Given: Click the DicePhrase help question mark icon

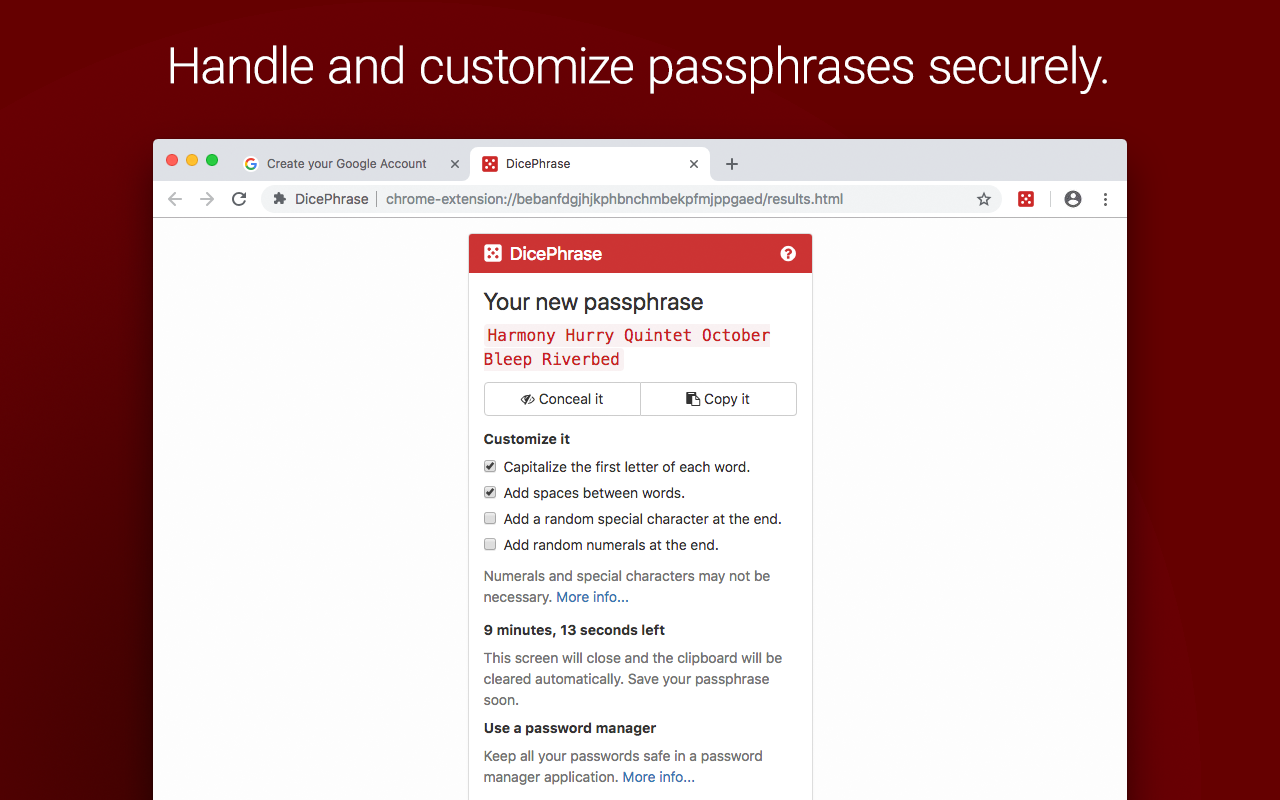Looking at the screenshot, I should pyautogui.click(x=788, y=254).
